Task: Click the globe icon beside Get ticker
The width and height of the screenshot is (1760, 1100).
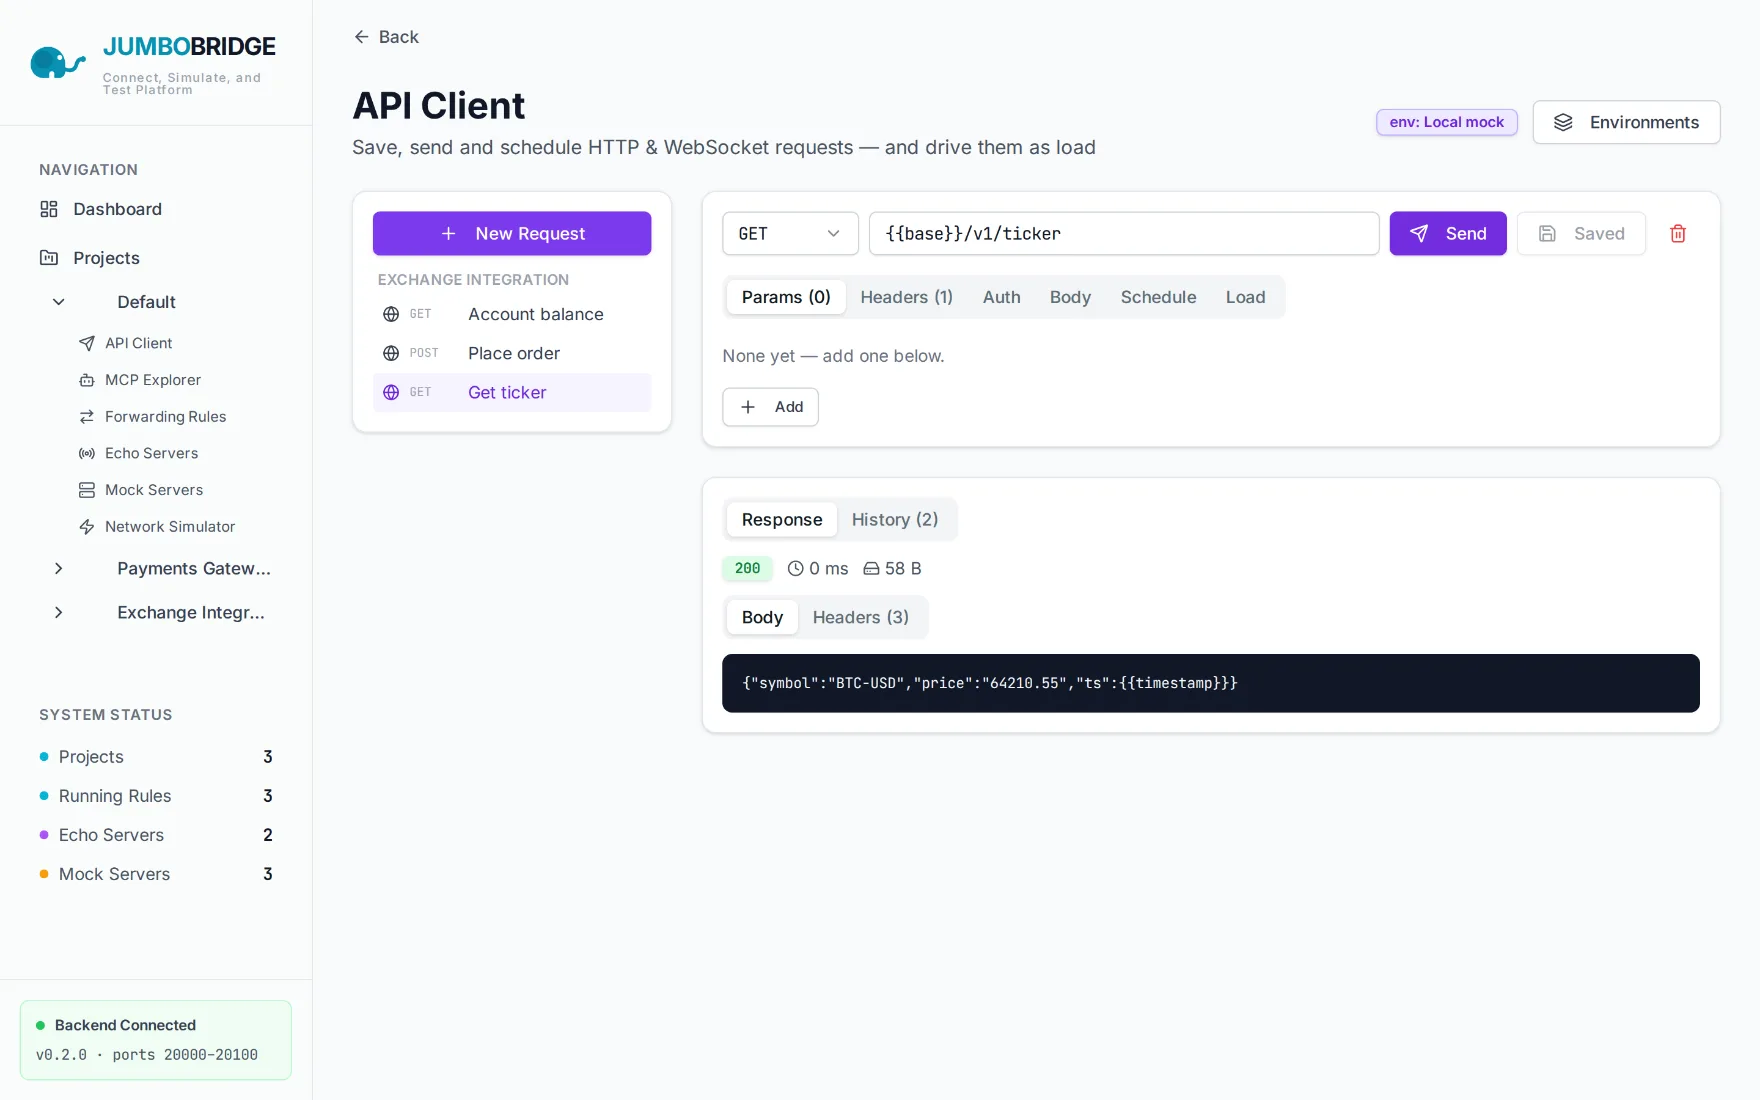Action: point(391,392)
